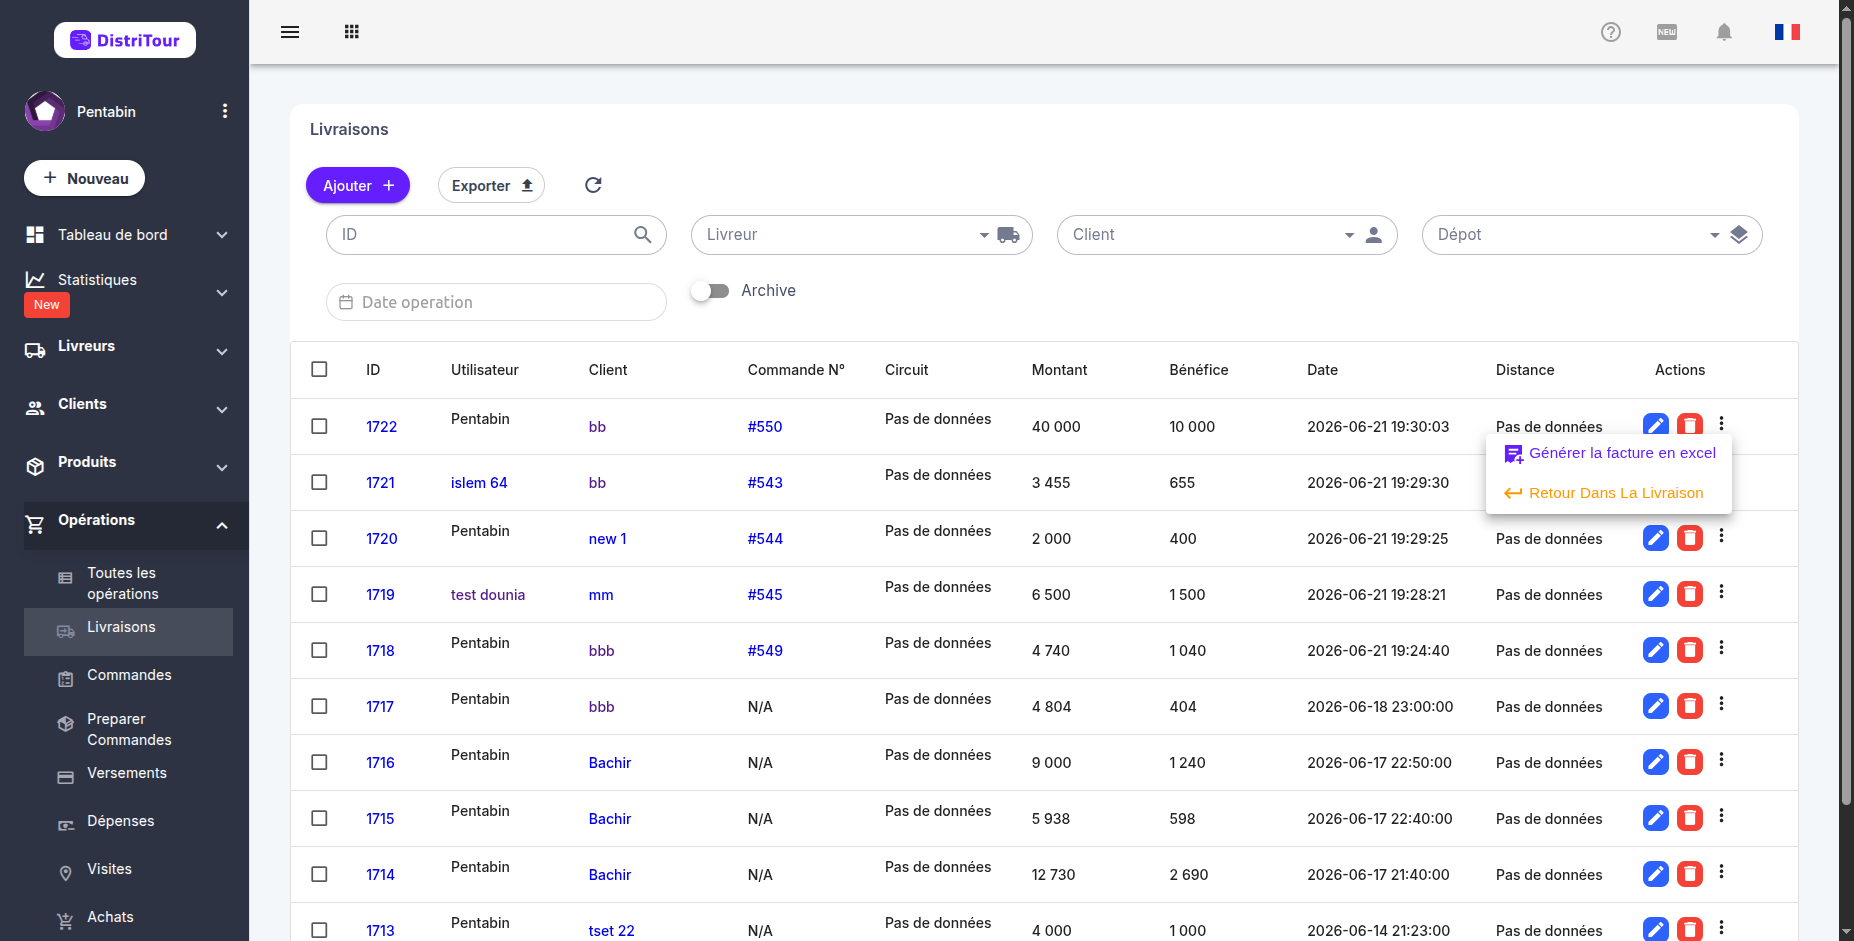The height and width of the screenshot is (941, 1854).
Task: Open the Livreur dropdown filter
Action: (861, 235)
